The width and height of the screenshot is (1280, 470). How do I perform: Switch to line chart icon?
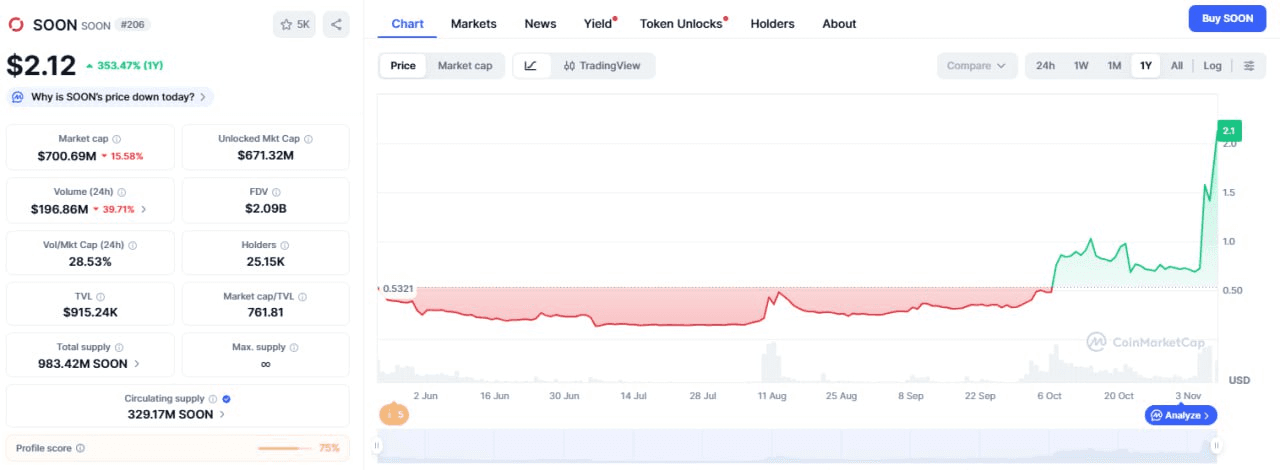531,66
